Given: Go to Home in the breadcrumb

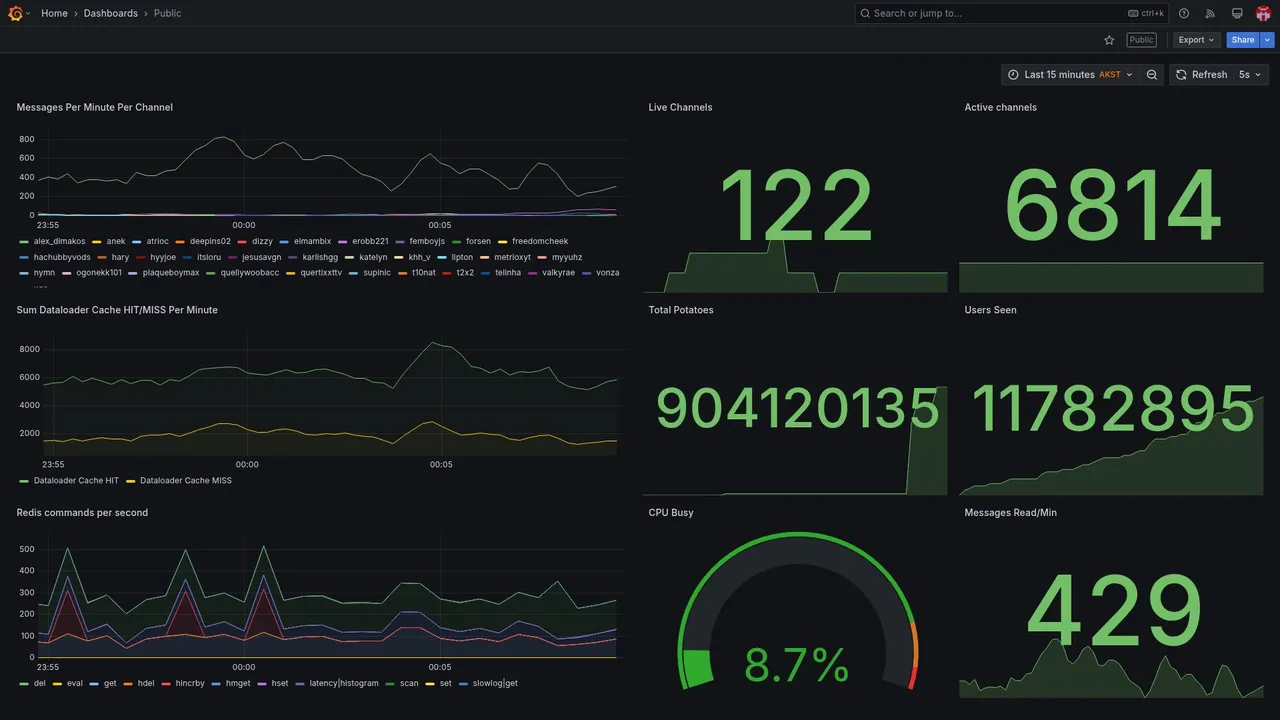Looking at the screenshot, I should pyautogui.click(x=54, y=13).
